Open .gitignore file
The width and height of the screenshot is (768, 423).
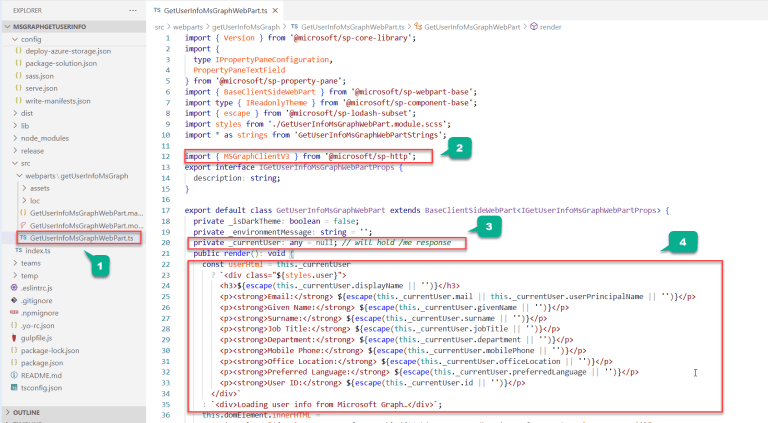(x=36, y=301)
